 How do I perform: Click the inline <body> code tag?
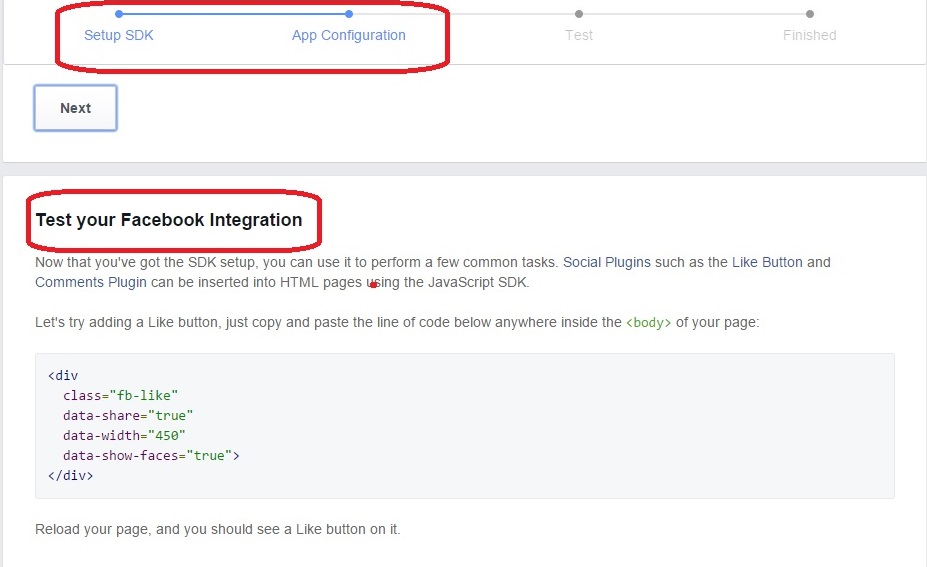649,323
